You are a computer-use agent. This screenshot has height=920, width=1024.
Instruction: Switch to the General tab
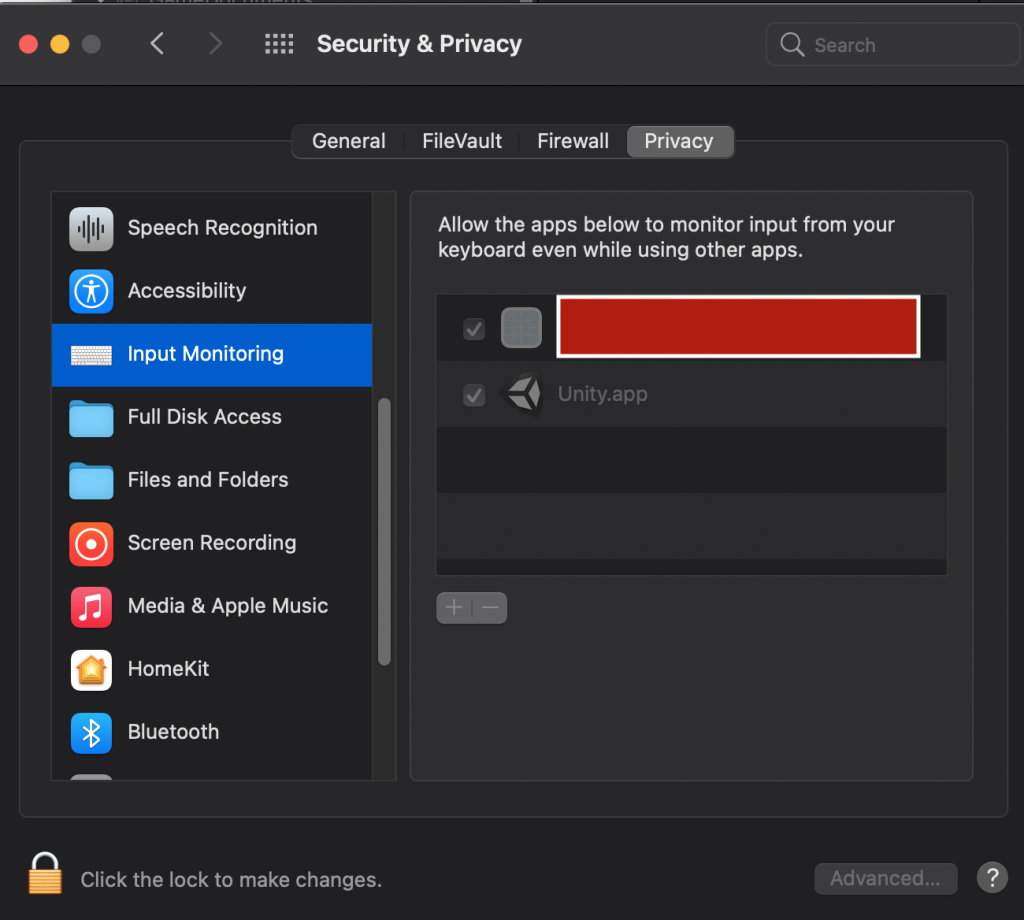coord(348,141)
